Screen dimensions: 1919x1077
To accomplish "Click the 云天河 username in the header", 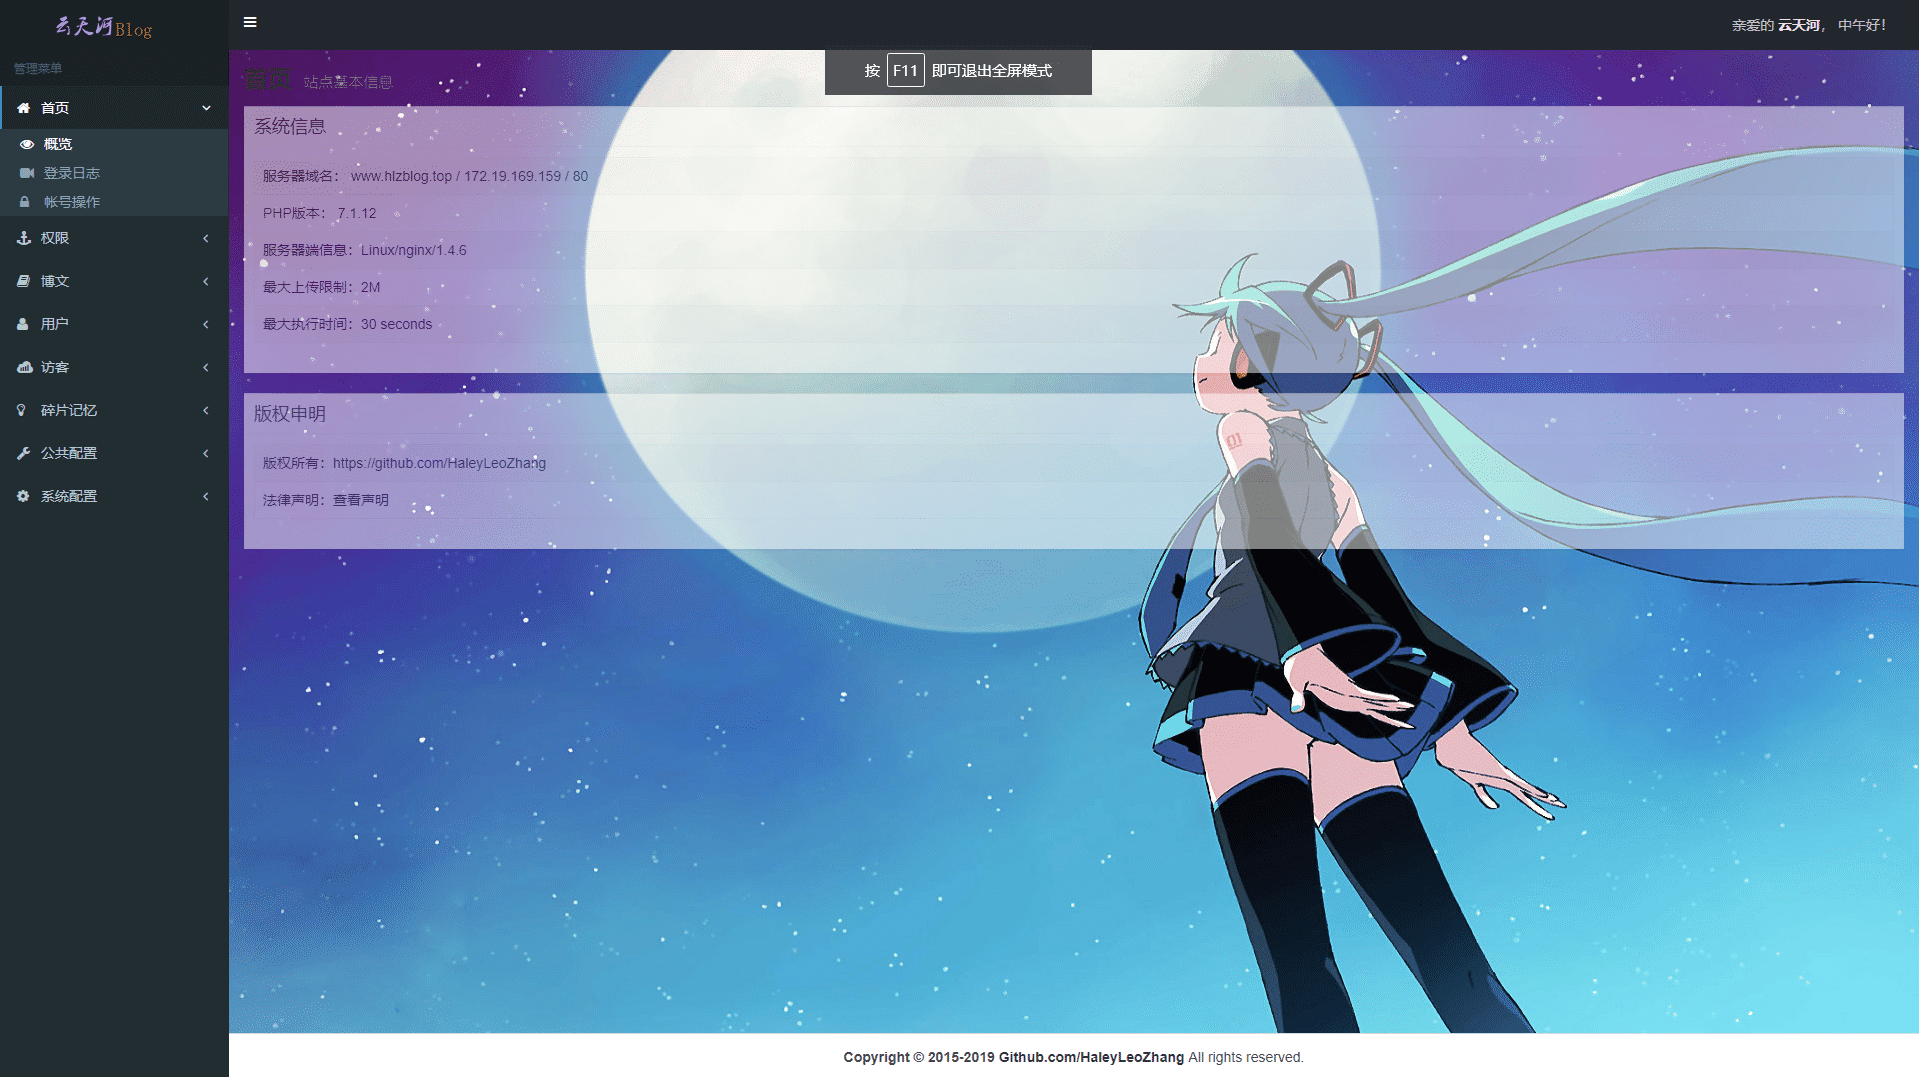I will (x=1798, y=25).
